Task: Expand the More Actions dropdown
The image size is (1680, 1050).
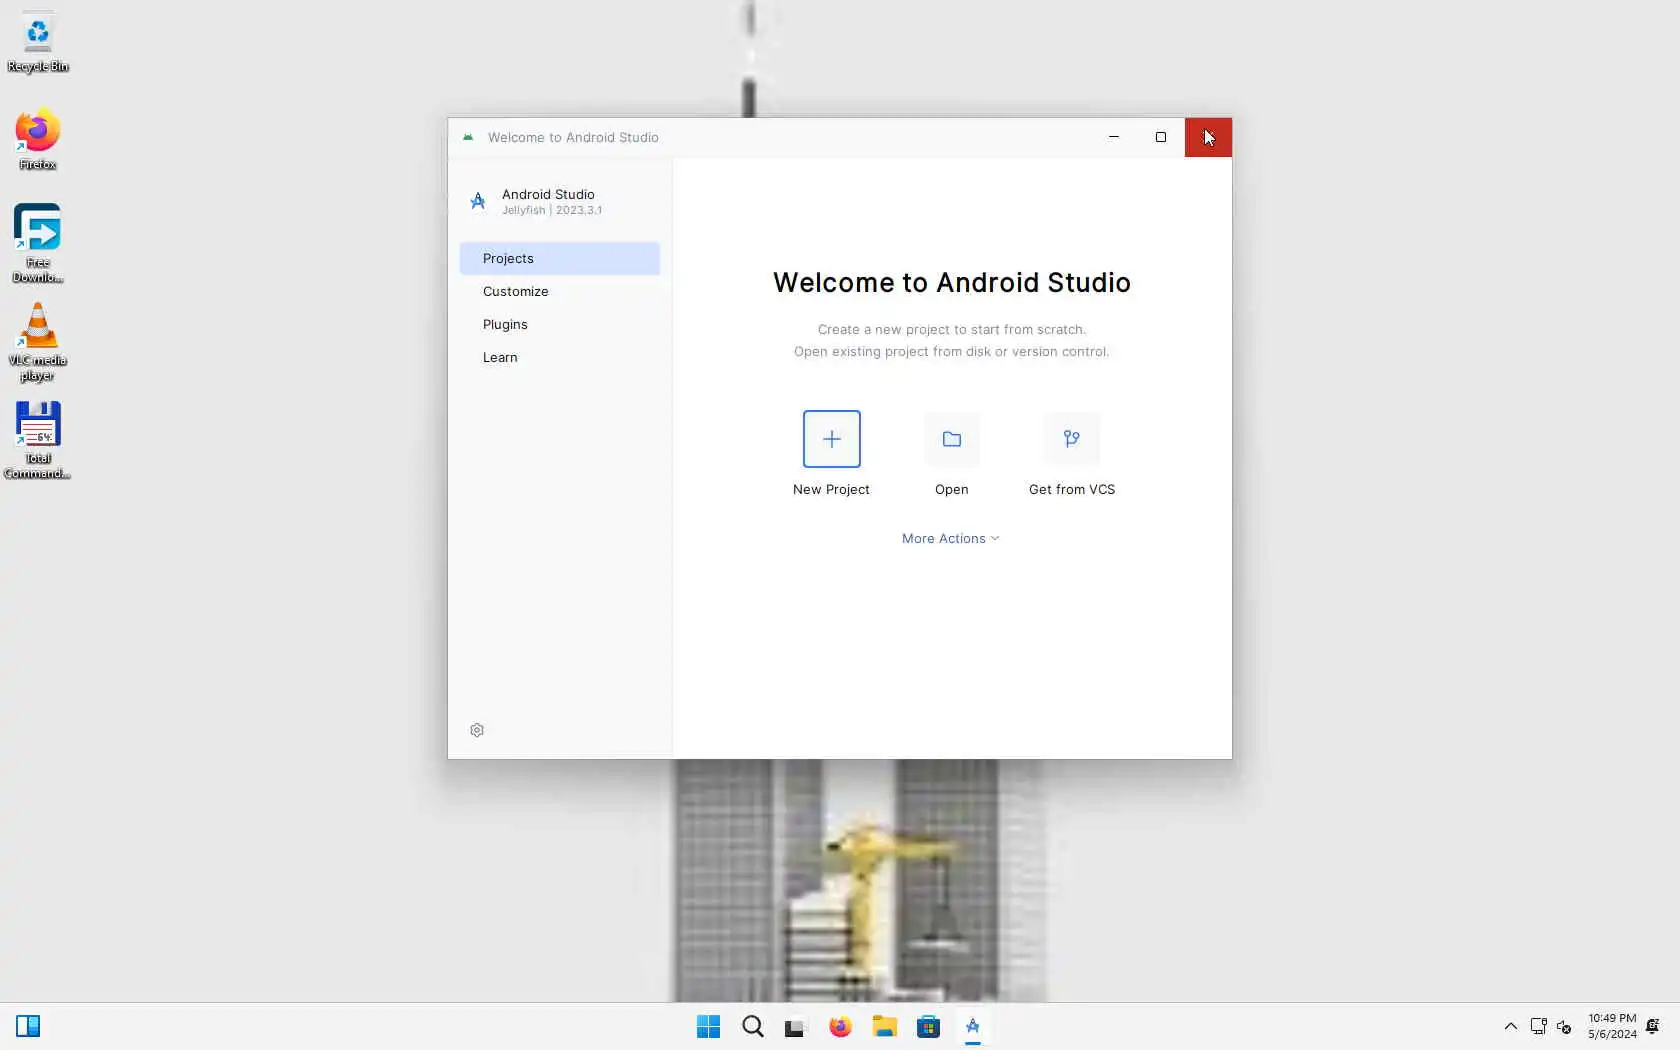Action: point(950,538)
